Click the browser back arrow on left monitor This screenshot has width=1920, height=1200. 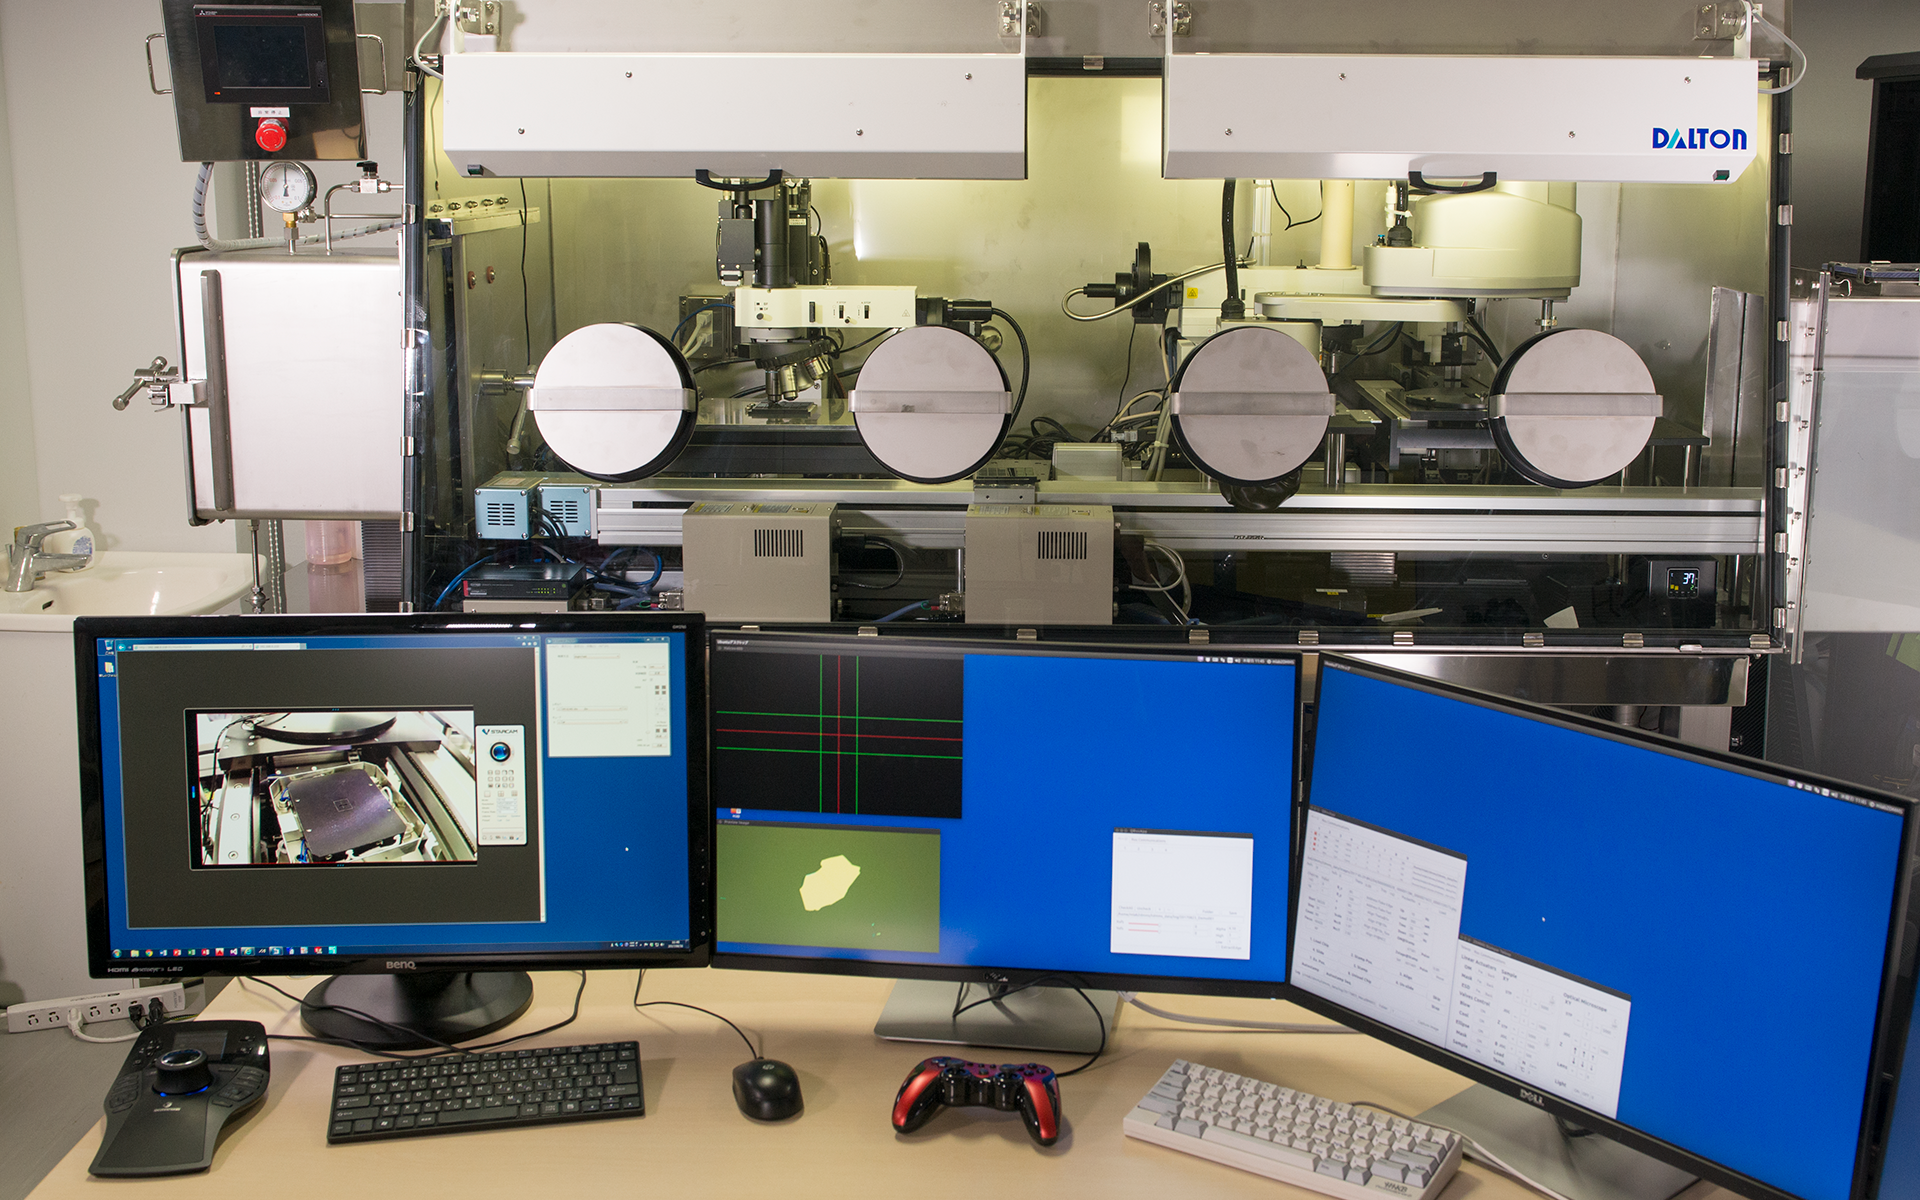[122, 647]
